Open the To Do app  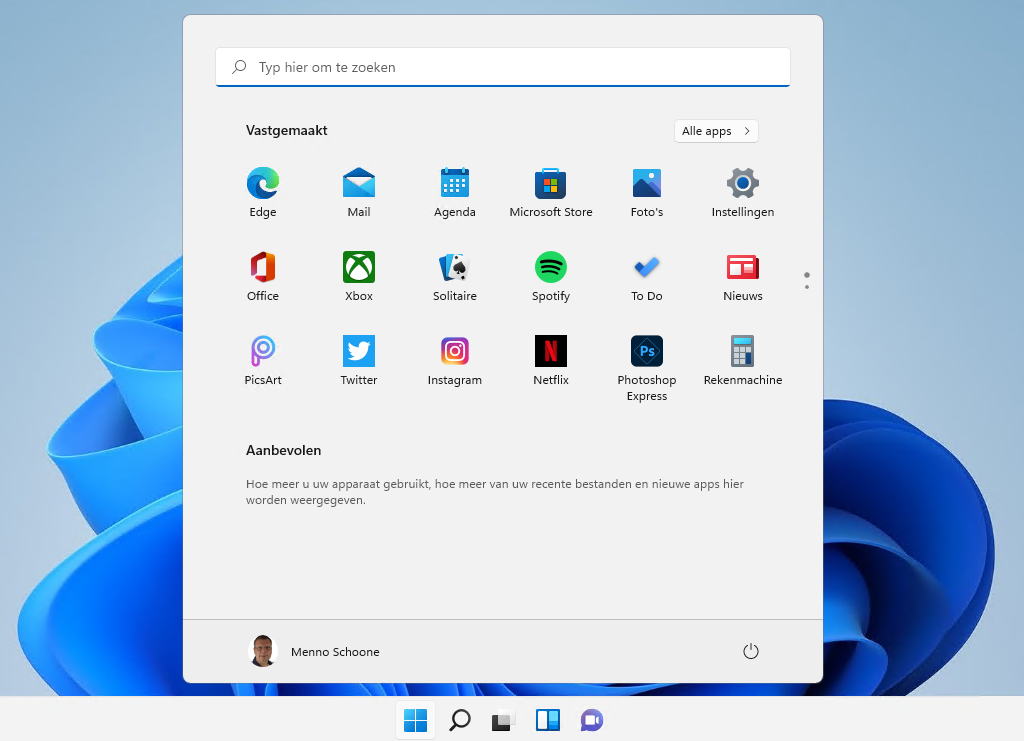(647, 277)
